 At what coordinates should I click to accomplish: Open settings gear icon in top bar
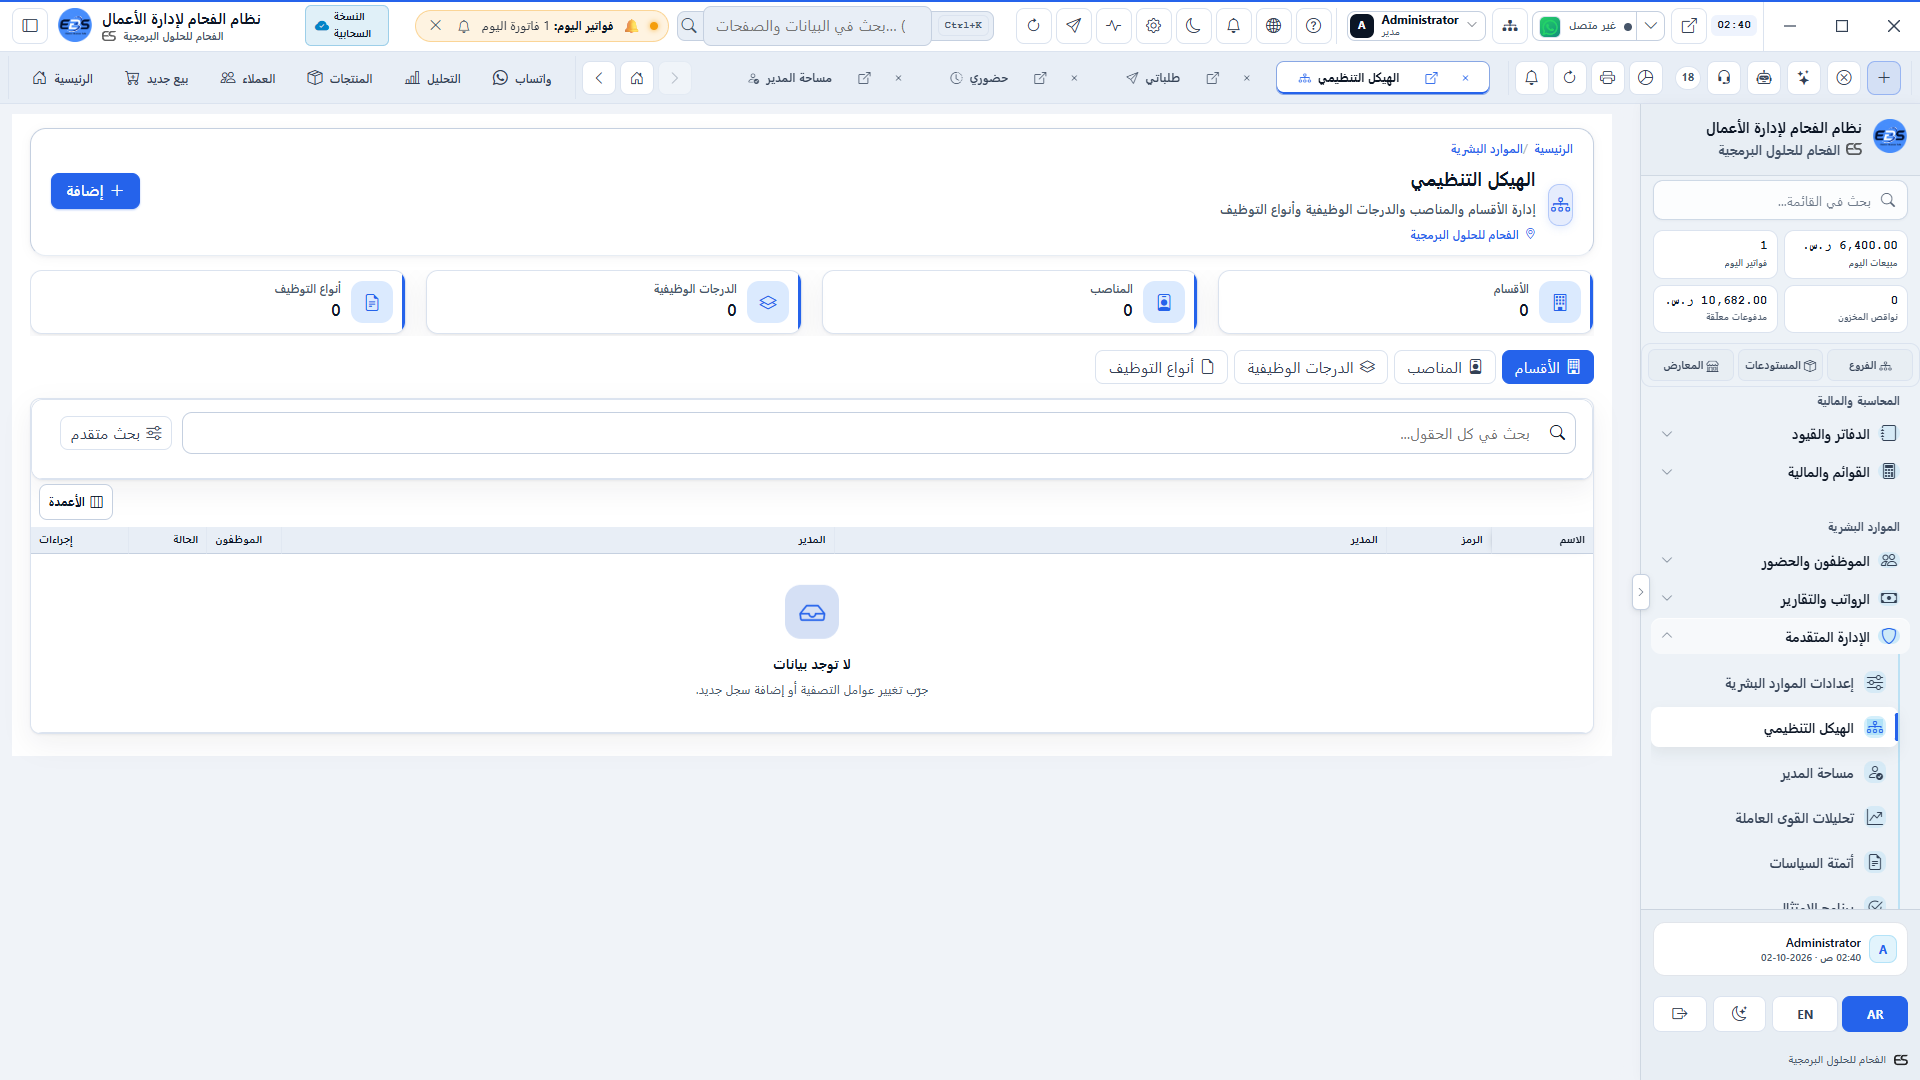(x=1153, y=26)
